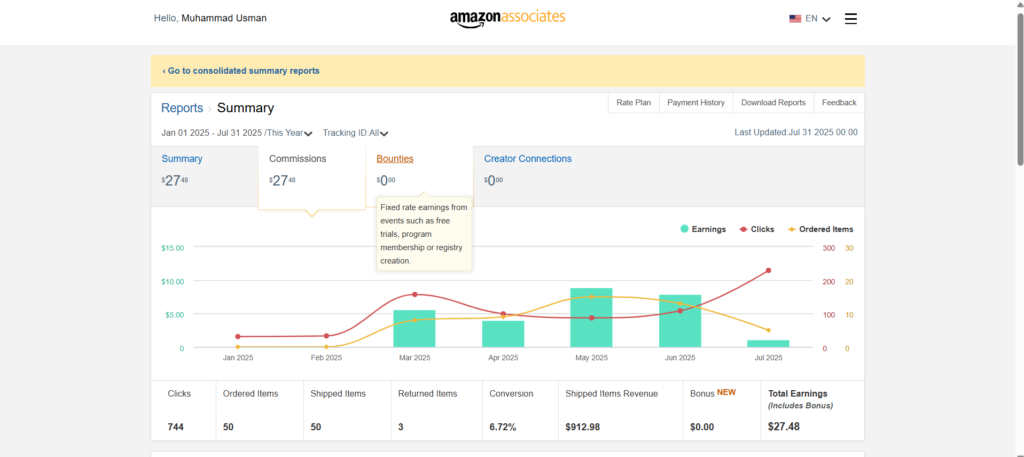This screenshot has height=457, width=1024.
Task: Click the Amazon Associates logo
Action: (x=507, y=18)
